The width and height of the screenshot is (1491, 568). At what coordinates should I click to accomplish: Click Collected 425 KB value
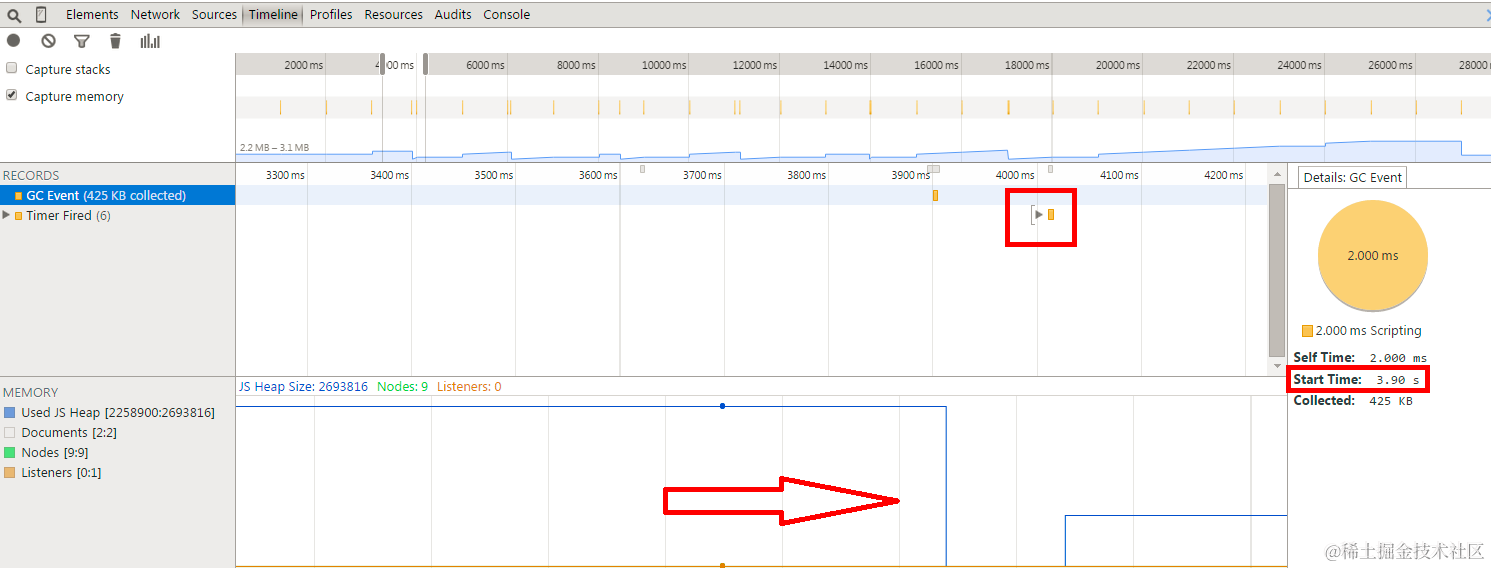click(x=1391, y=401)
